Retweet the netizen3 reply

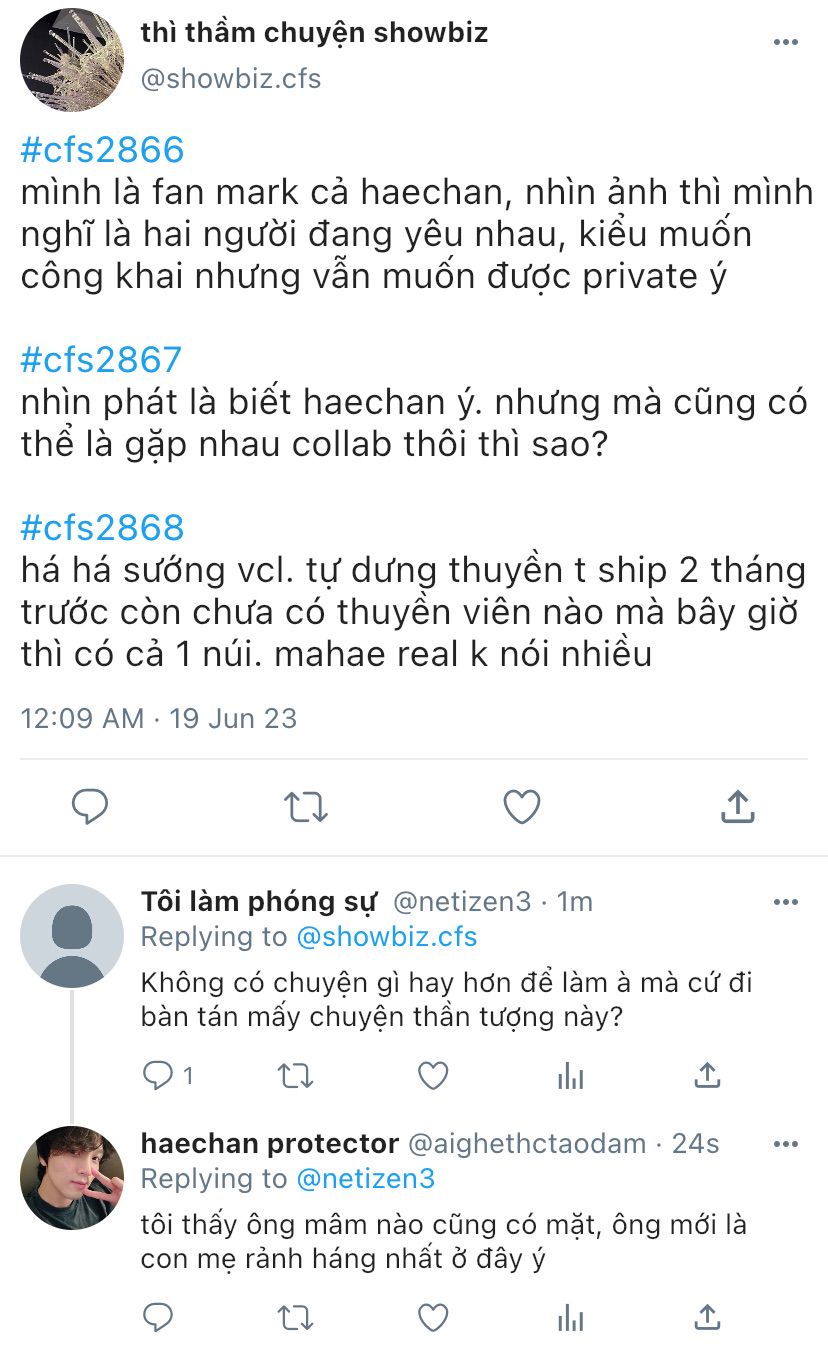click(x=295, y=1075)
